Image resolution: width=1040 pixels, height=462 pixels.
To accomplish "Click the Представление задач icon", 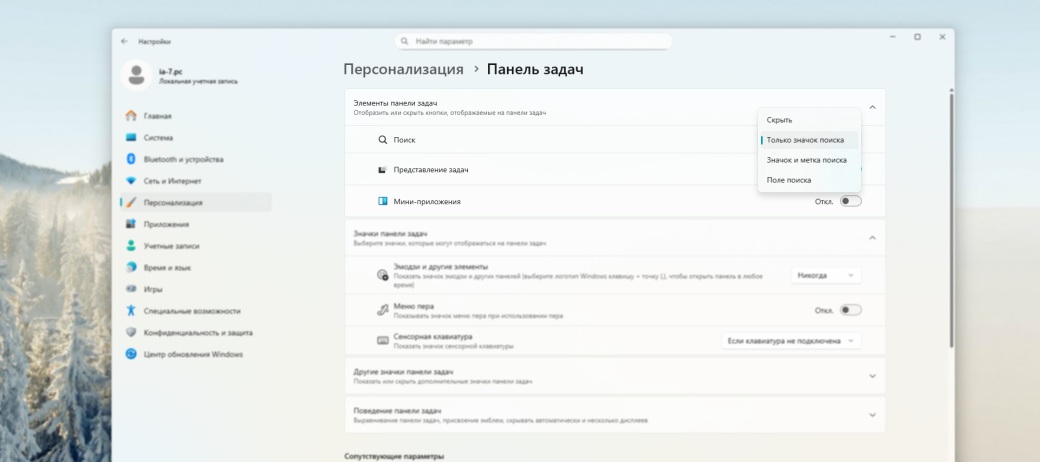I will point(383,170).
